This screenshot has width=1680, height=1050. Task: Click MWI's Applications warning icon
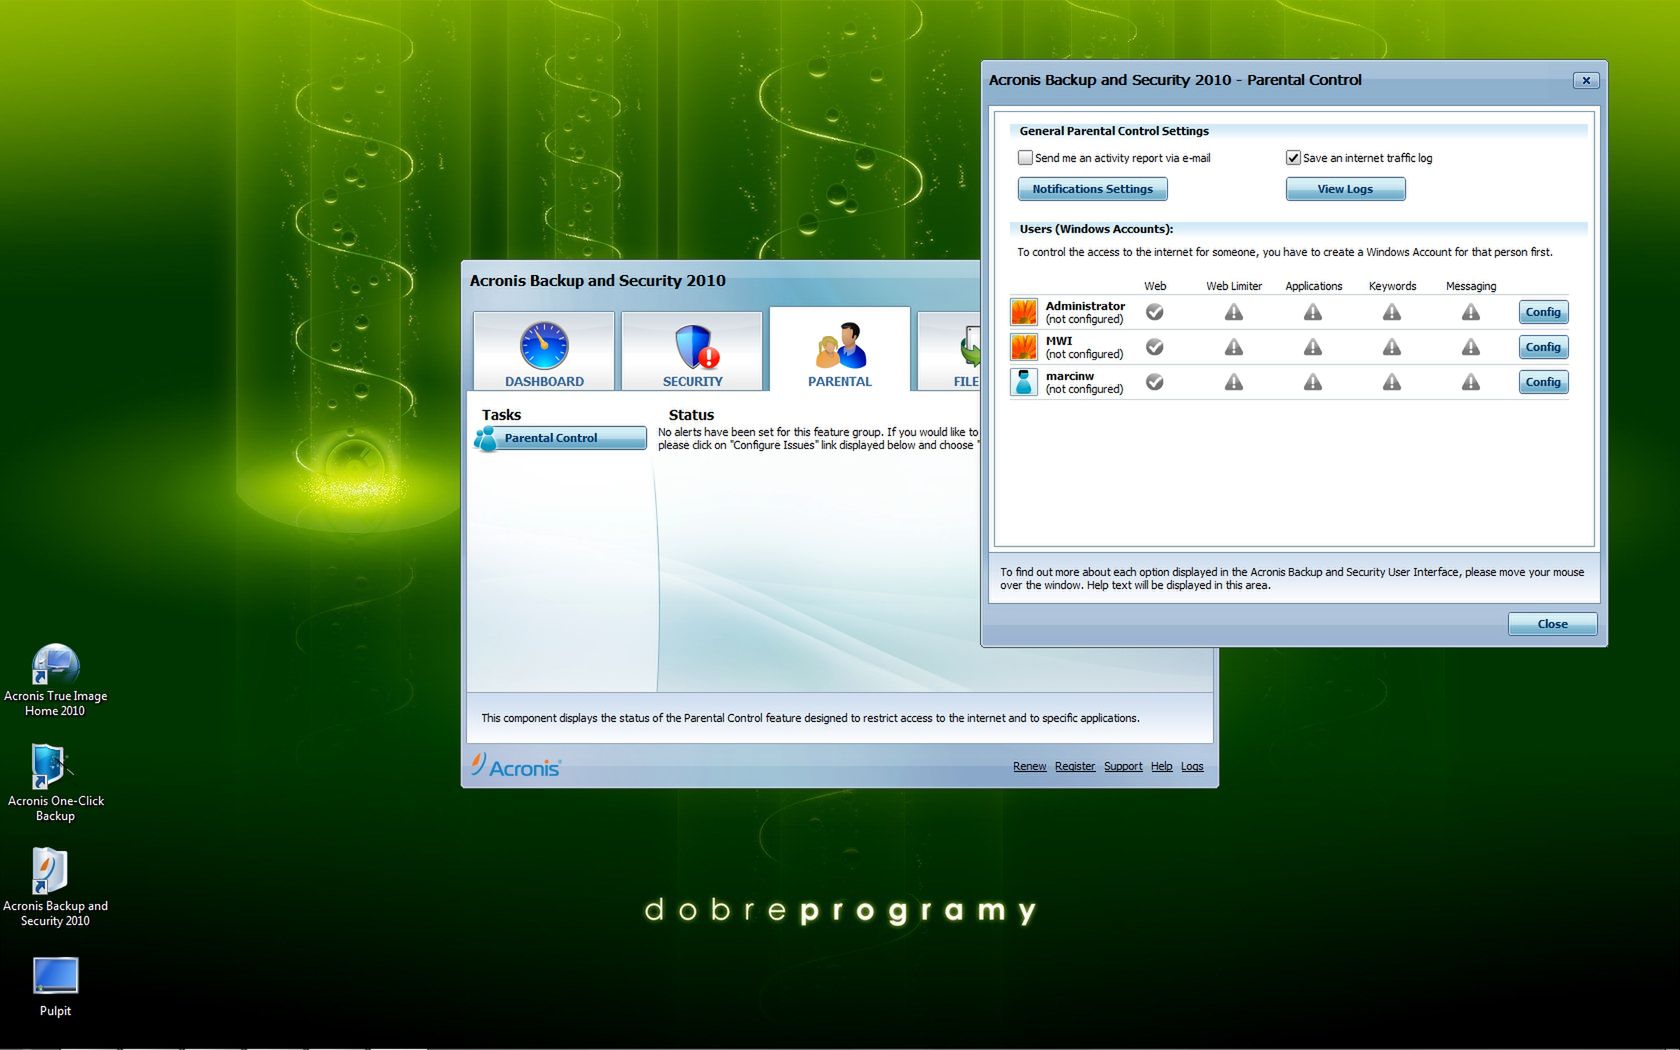coord(1313,347)
